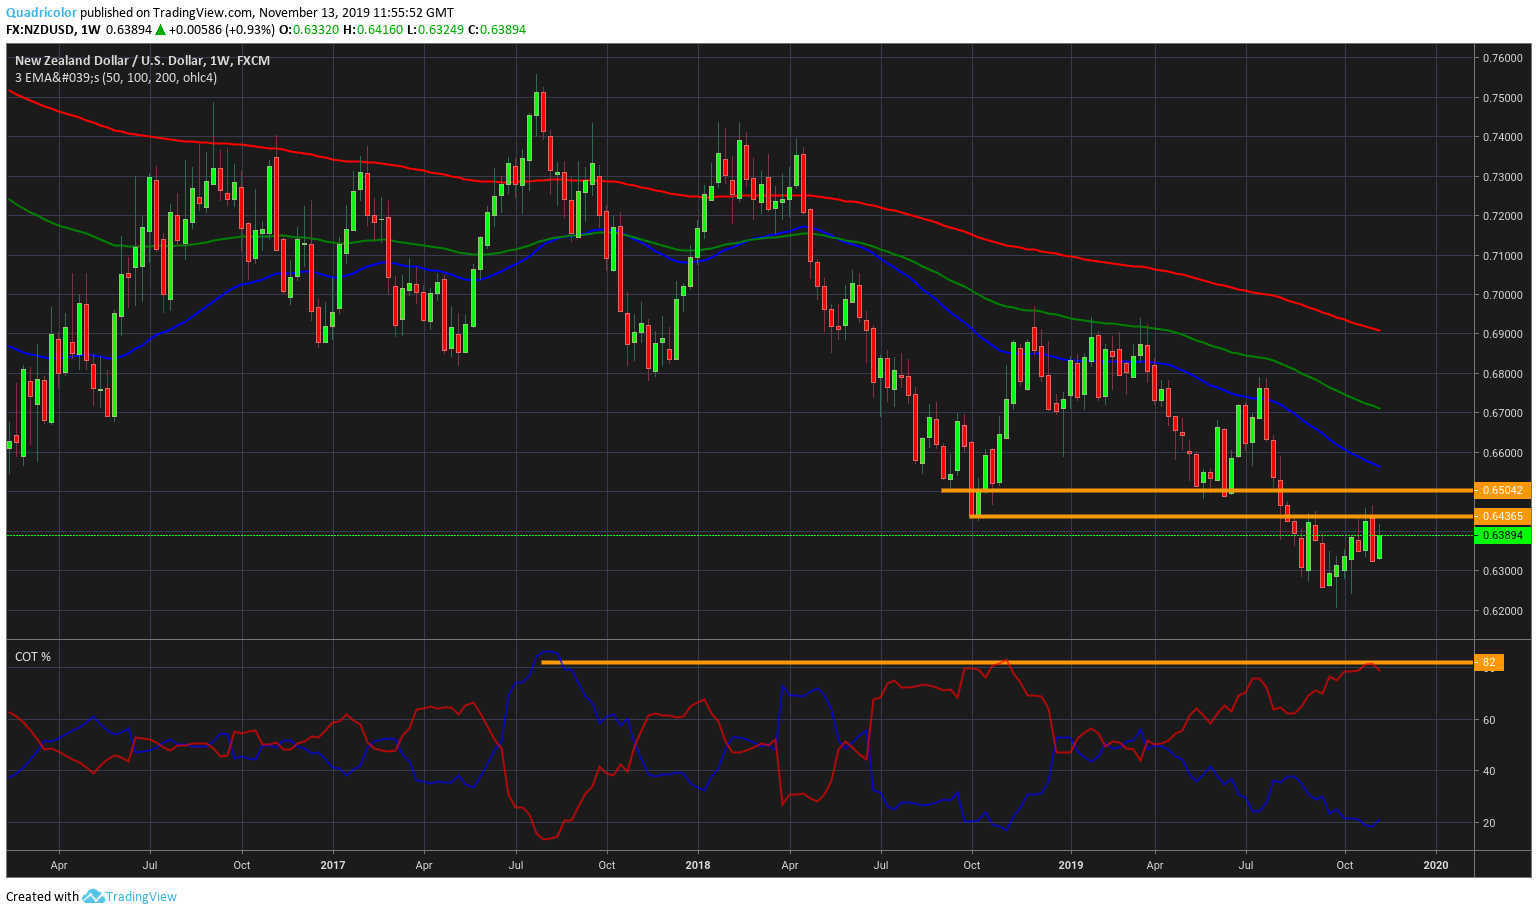
Task: Click the COT % indicator label
Action: tap(33, 656)
